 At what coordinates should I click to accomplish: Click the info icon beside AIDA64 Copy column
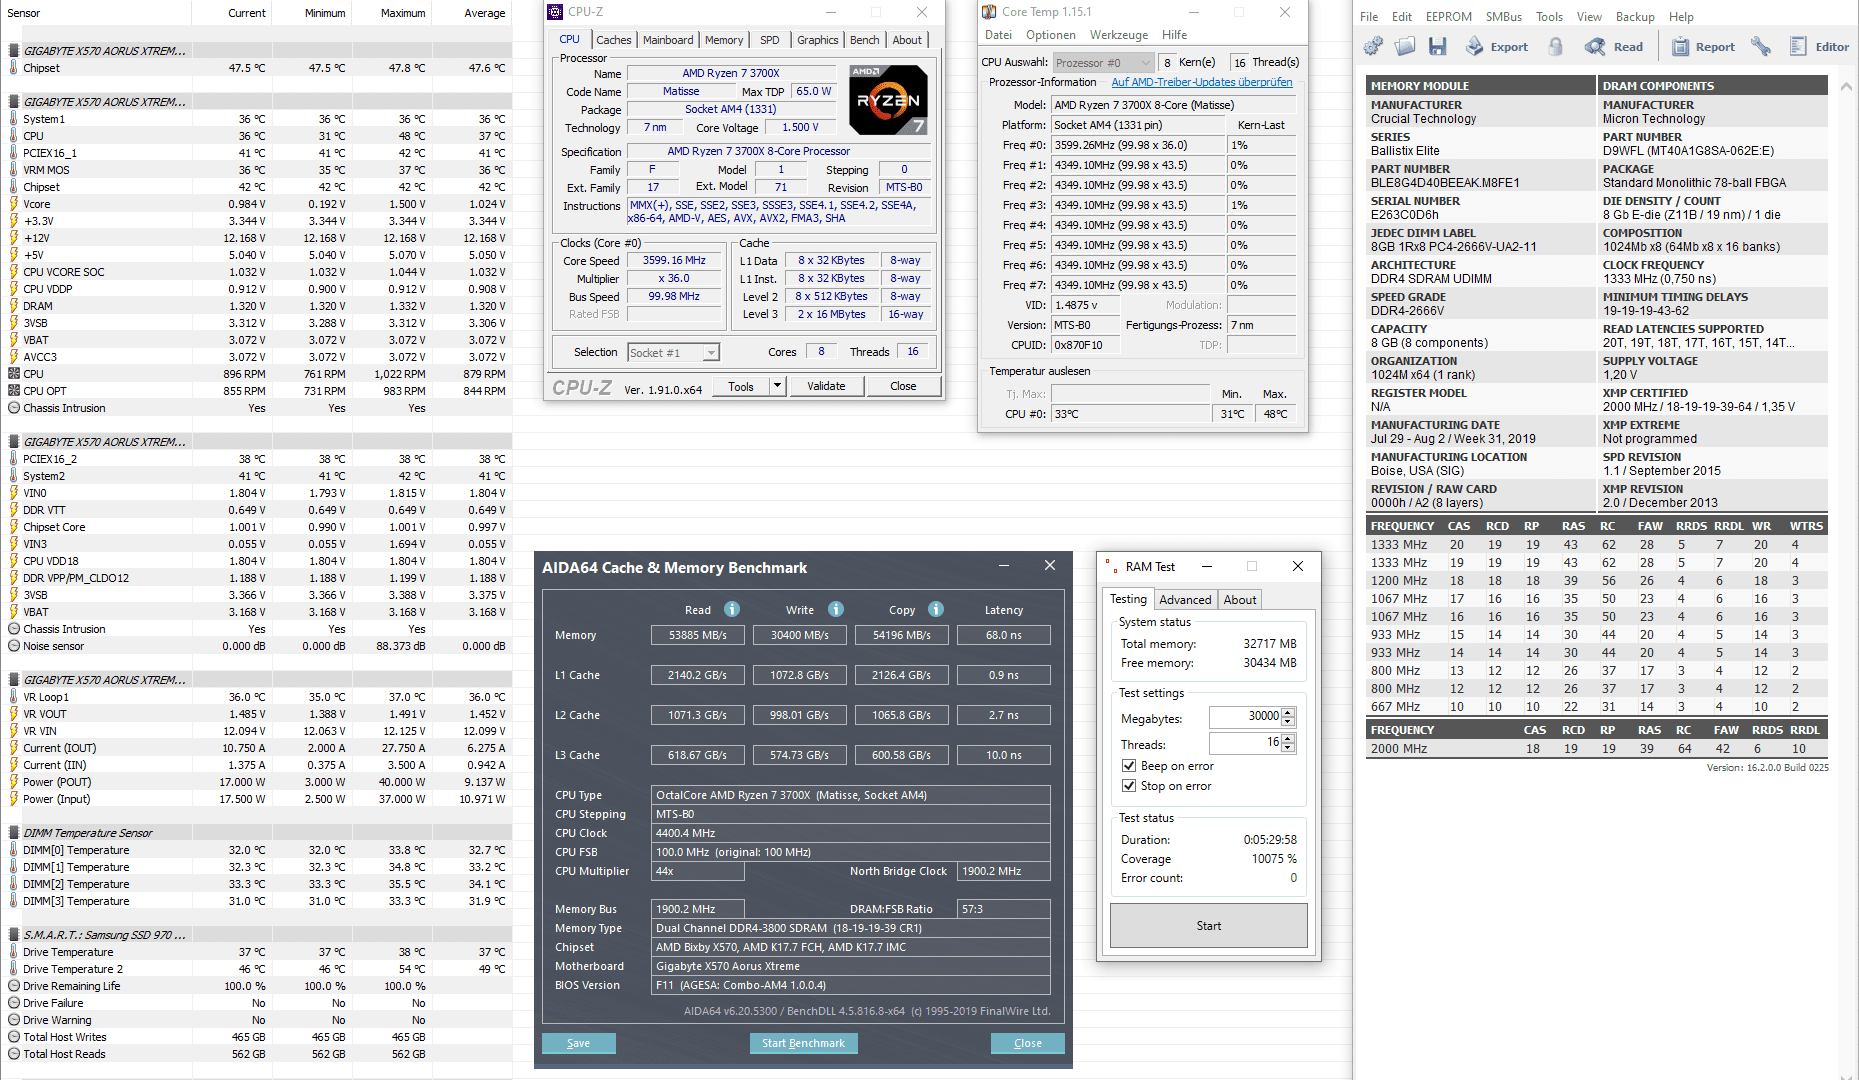tap(936, 609)
